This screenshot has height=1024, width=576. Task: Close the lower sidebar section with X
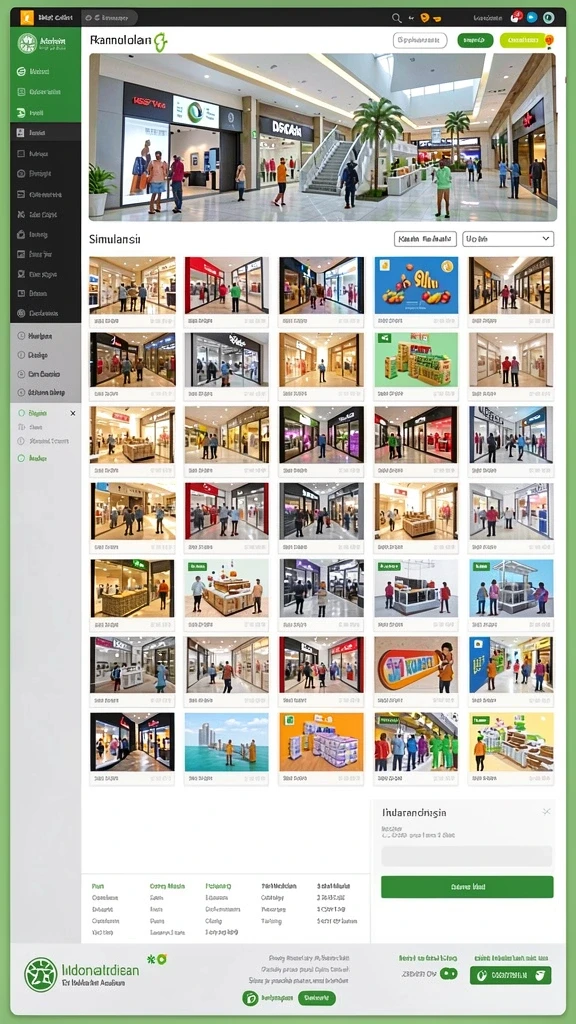(72, 413)
